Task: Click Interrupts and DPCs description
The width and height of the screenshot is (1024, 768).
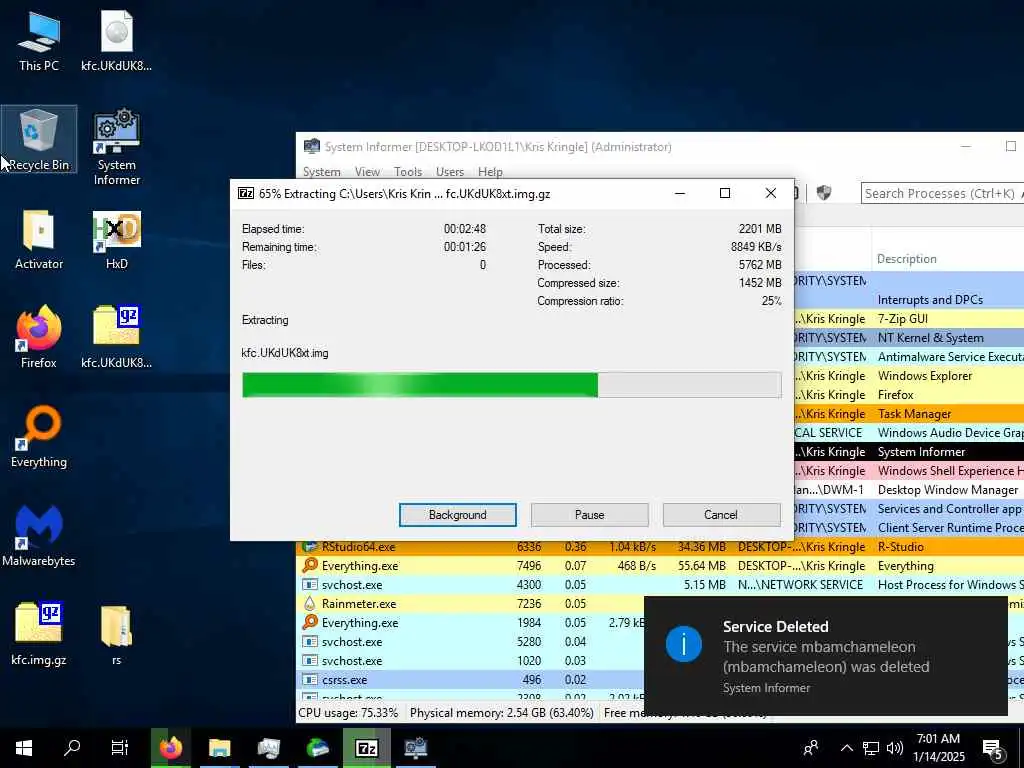Action: click(x=930, y=300)
